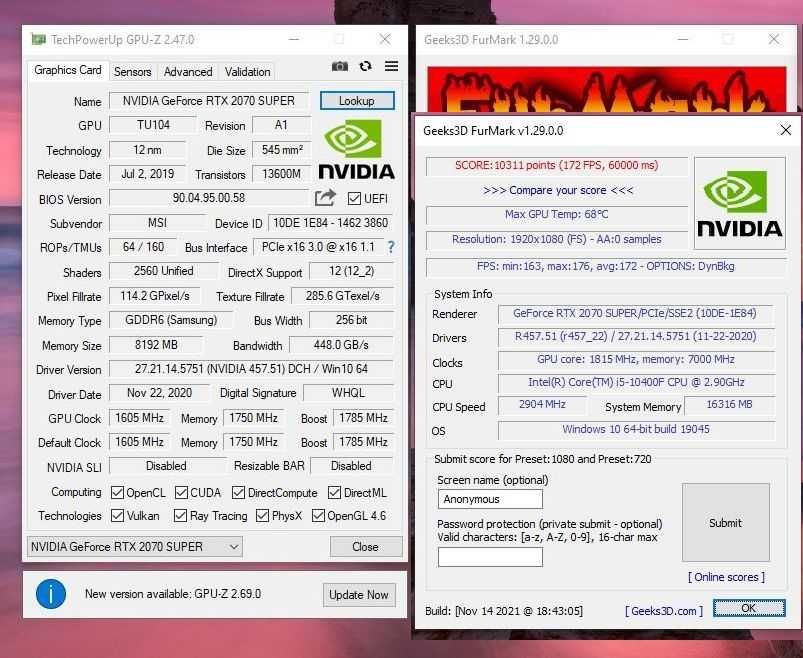Click the Bus Interface question mark icon
Screen dimensions: 803x658
click(x=391, y=247)
